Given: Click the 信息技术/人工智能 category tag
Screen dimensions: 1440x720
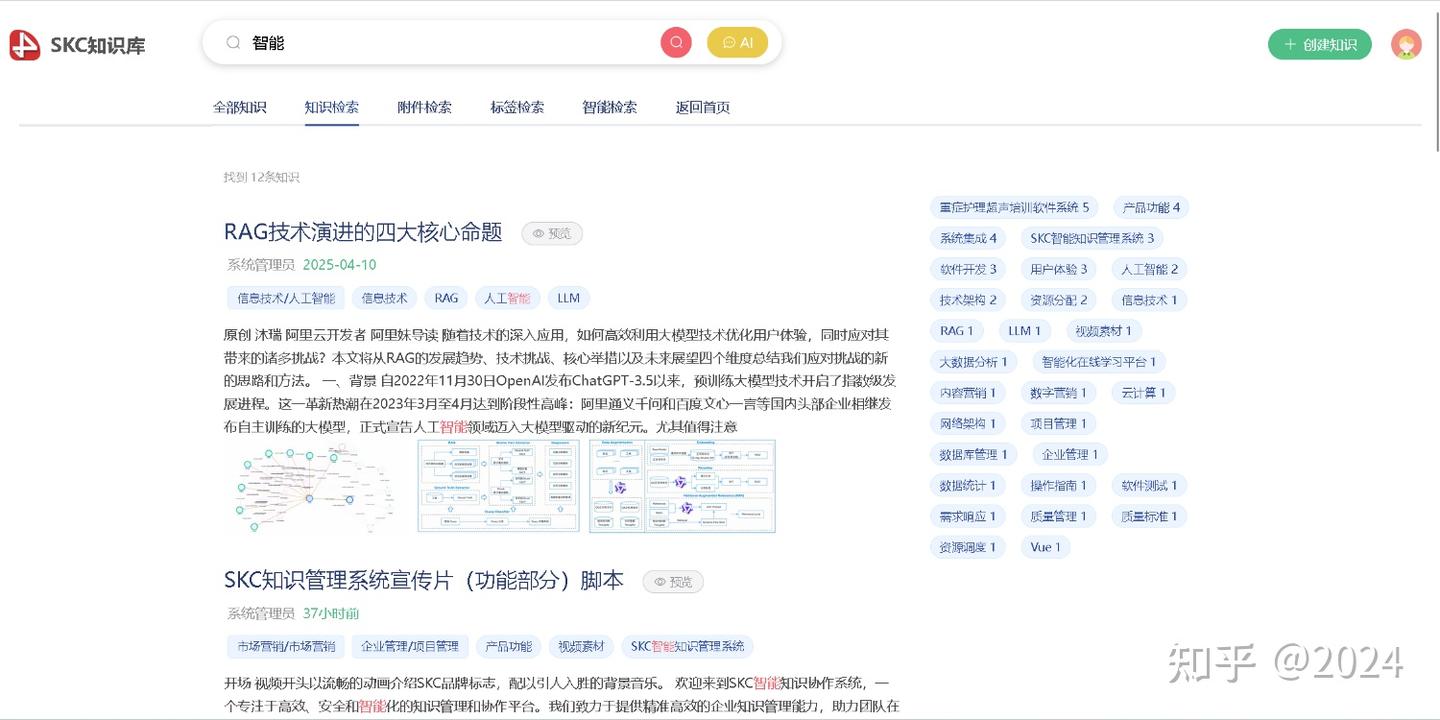Looking at the screenshot, I should 286,298.
